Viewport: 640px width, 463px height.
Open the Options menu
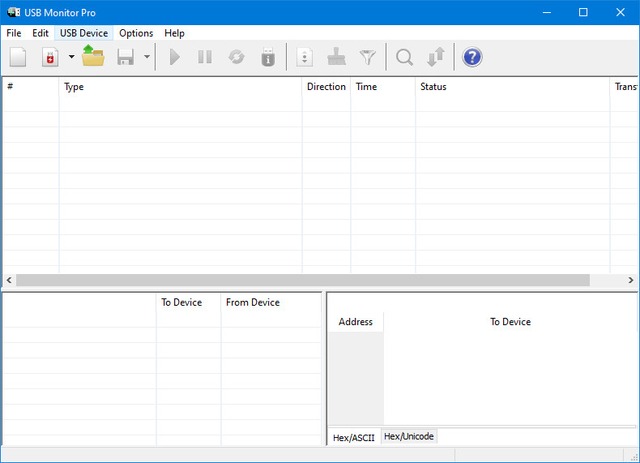click(136, 33)
